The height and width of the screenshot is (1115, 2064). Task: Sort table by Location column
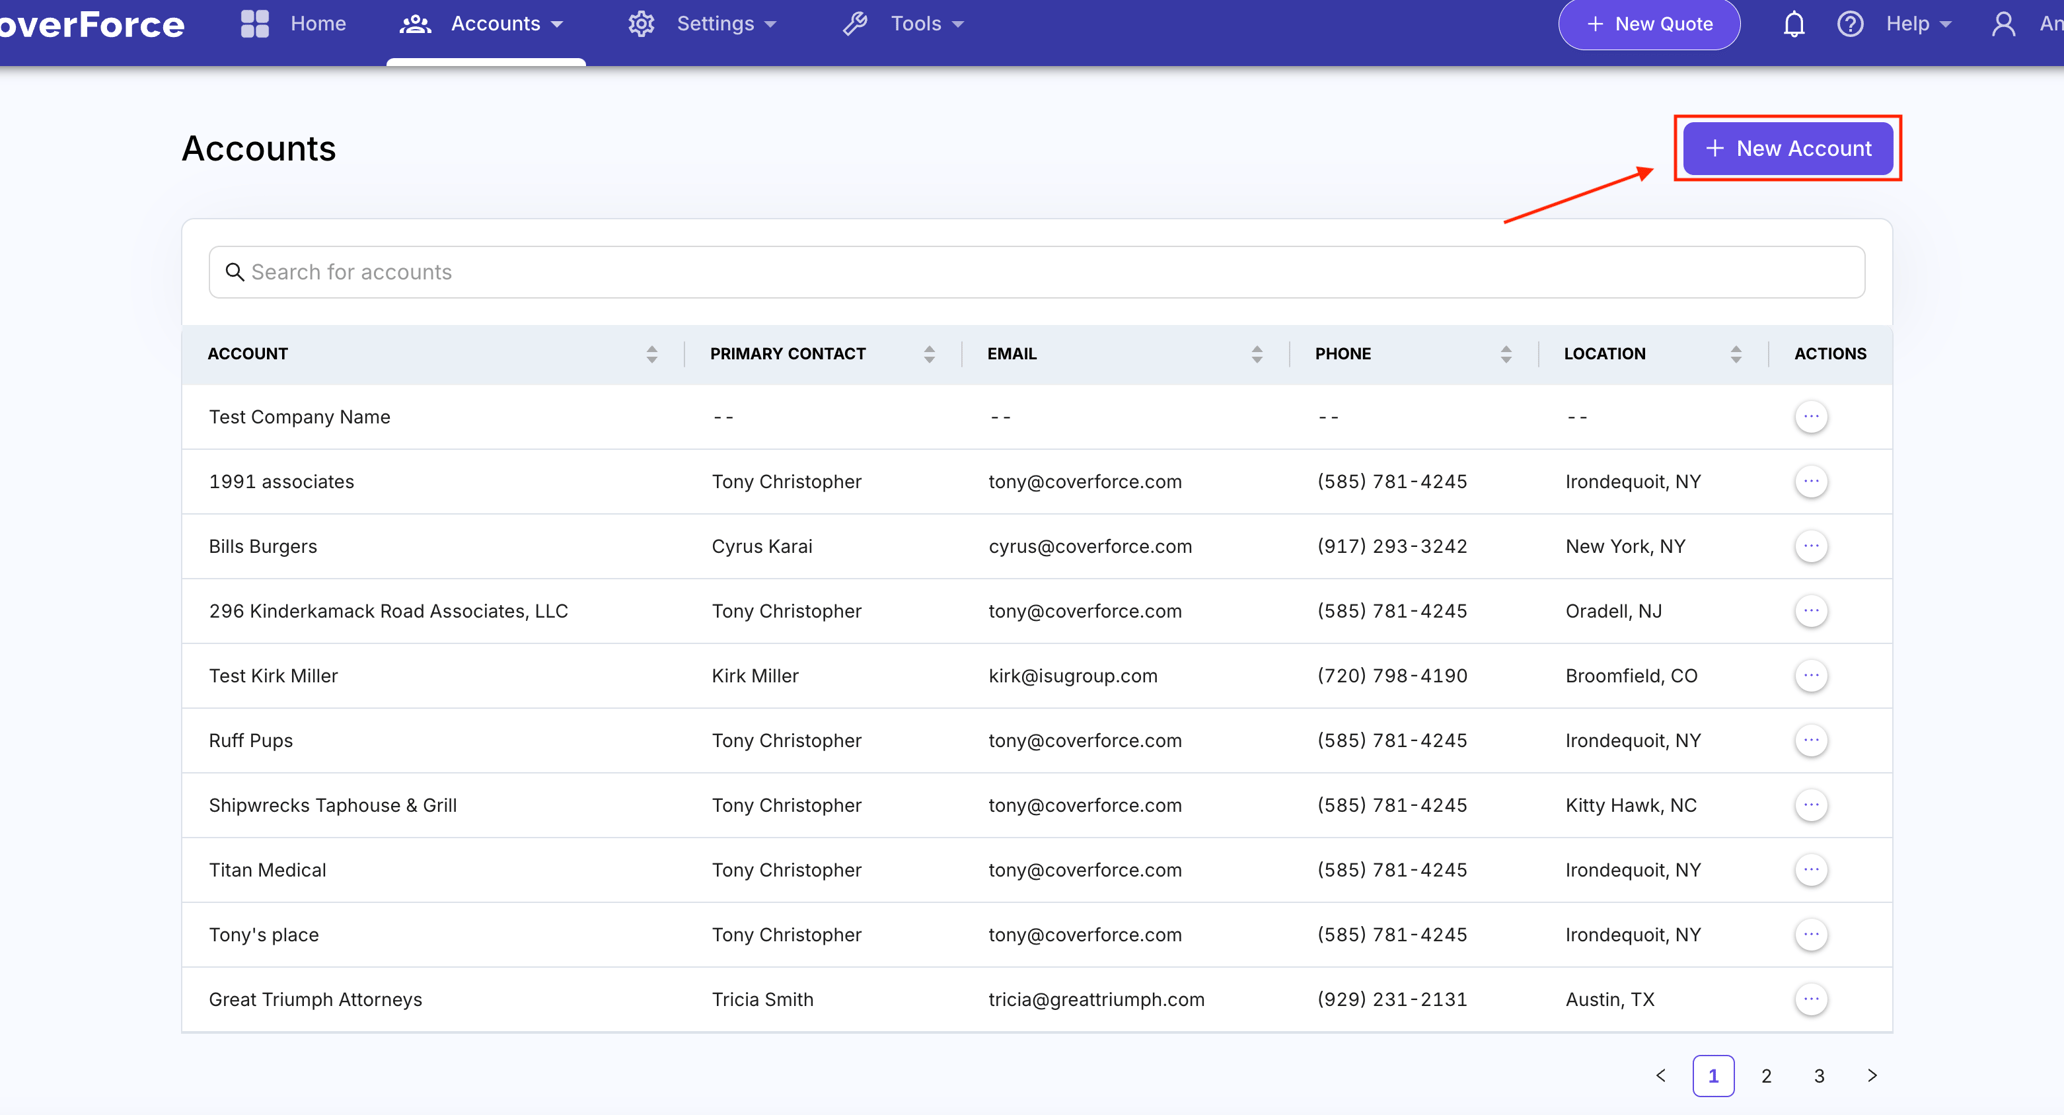click(x=1736, y=354)
